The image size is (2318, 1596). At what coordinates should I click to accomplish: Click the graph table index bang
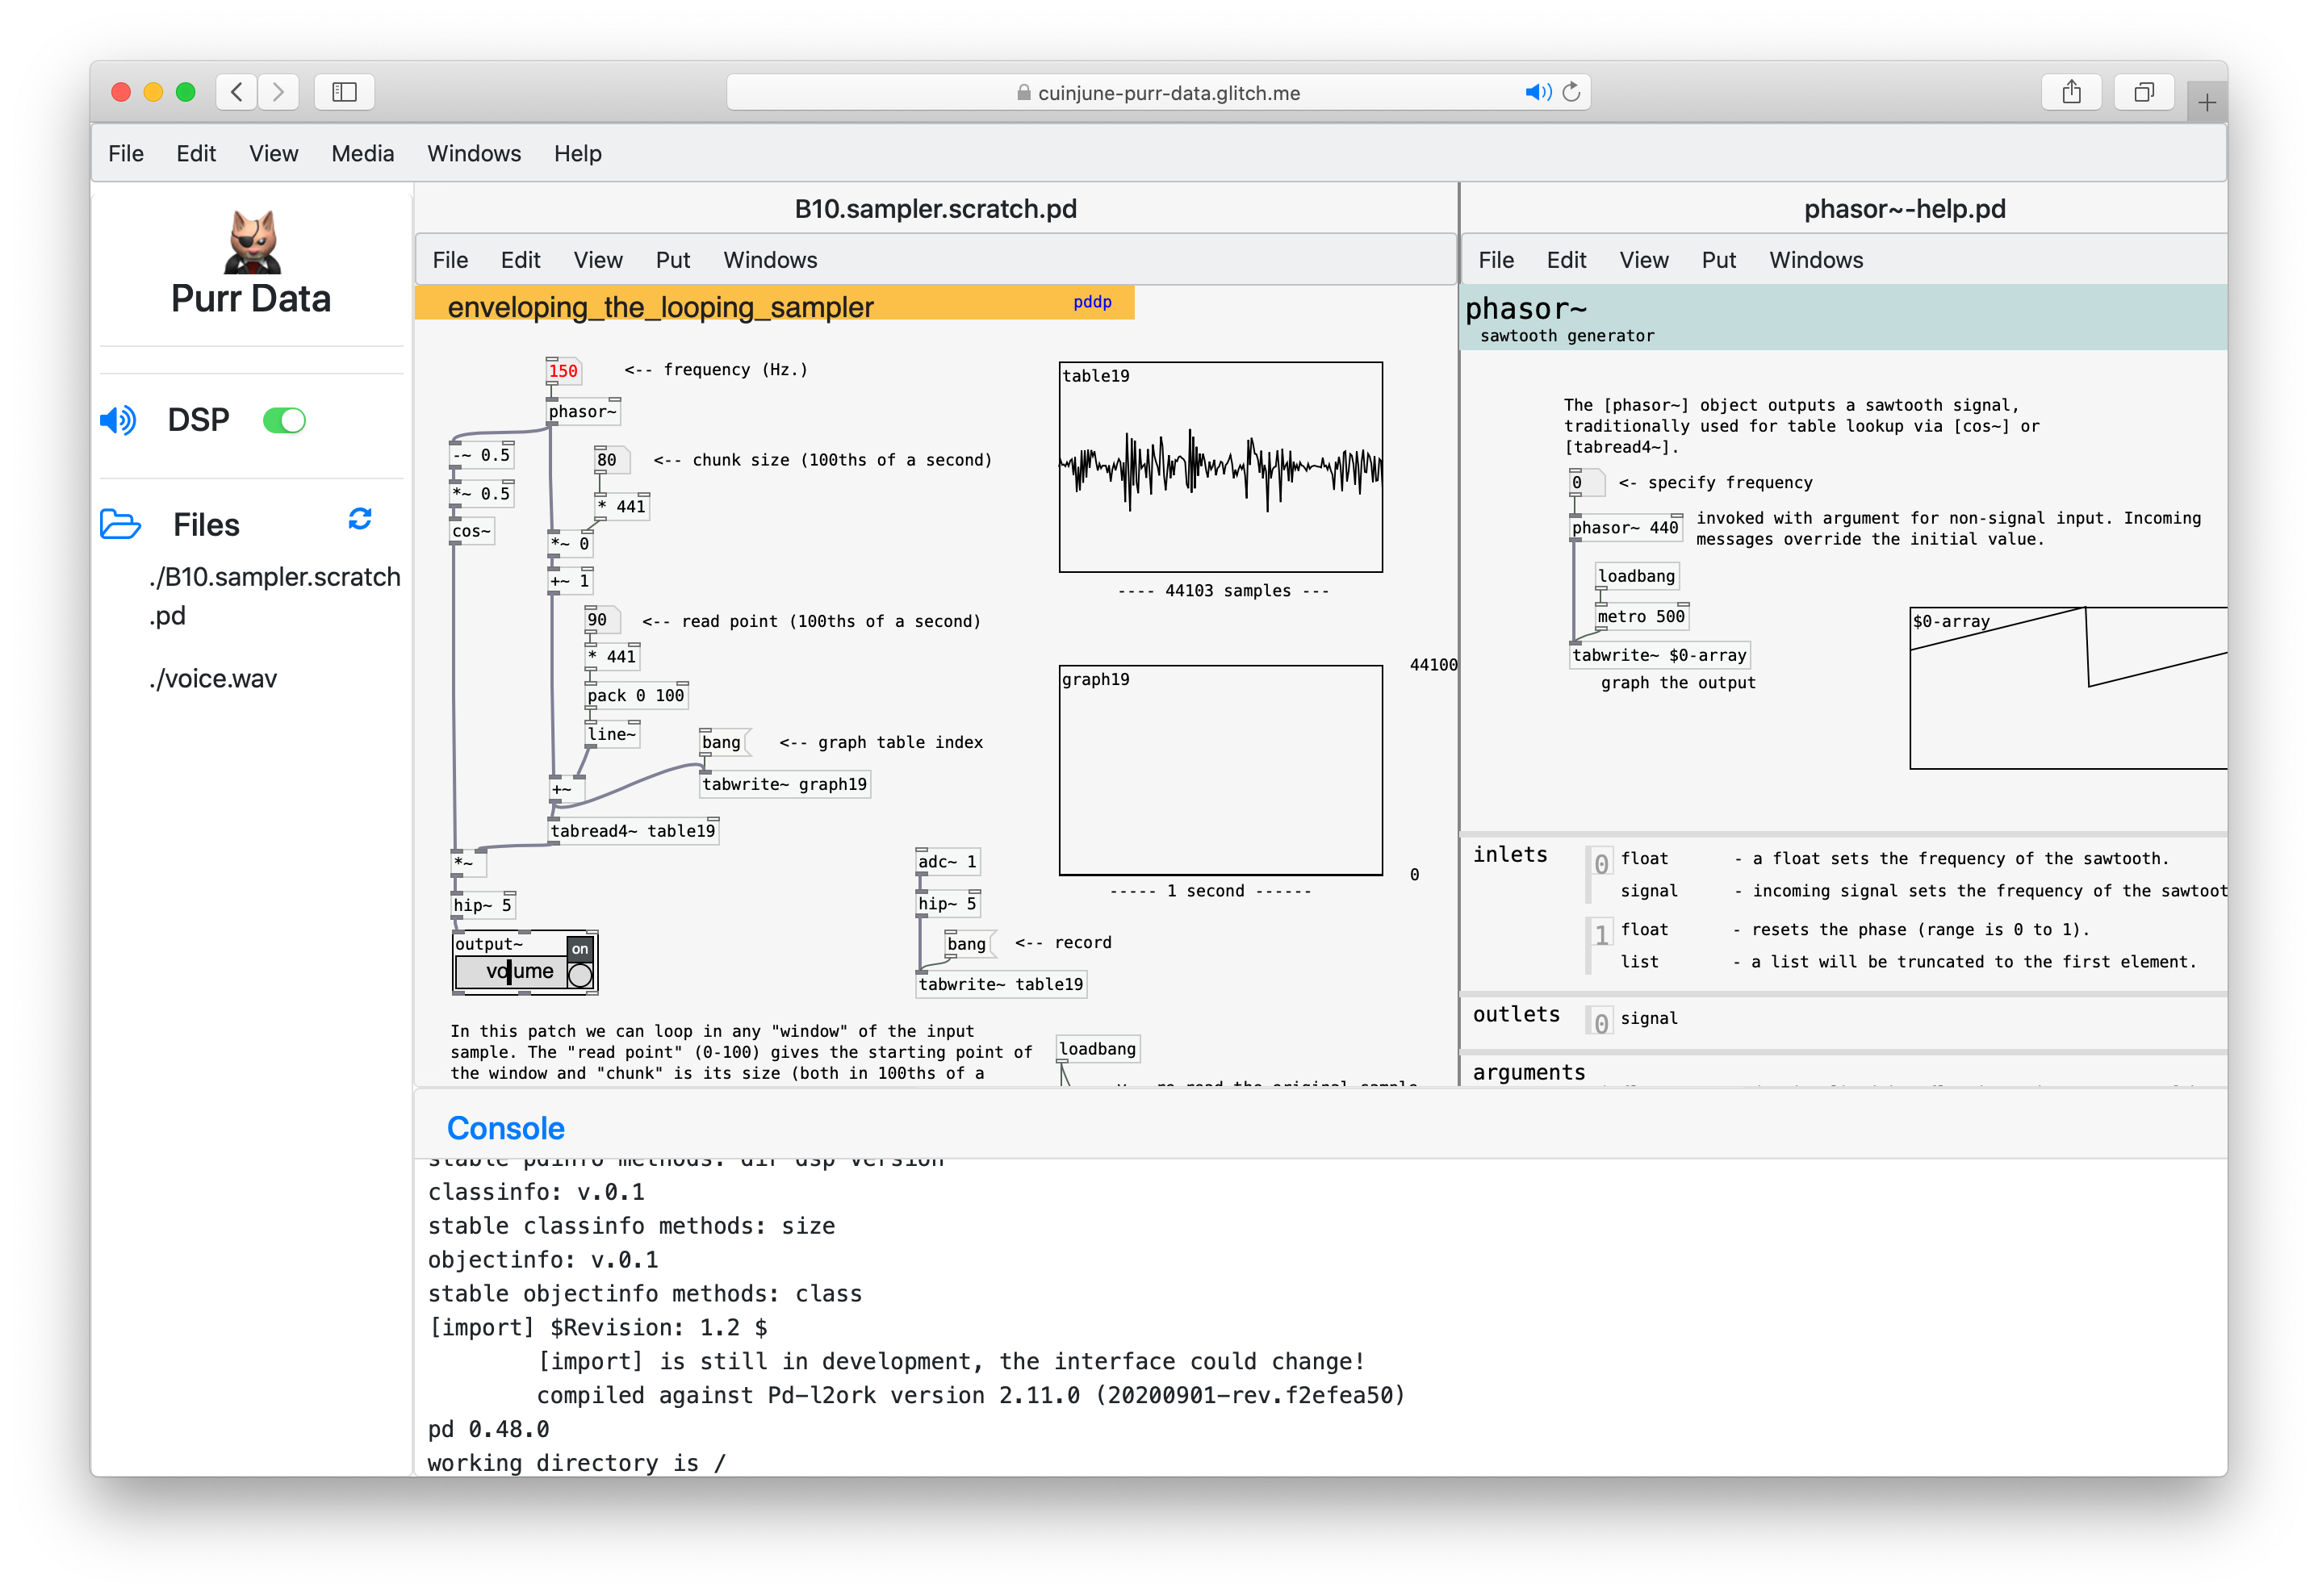pyautogui.click(x=723, y=742)
